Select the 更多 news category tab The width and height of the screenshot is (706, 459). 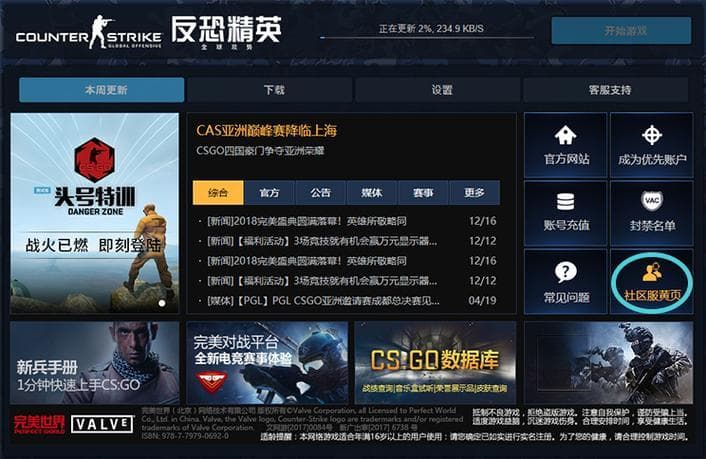[x=475, y=193]
